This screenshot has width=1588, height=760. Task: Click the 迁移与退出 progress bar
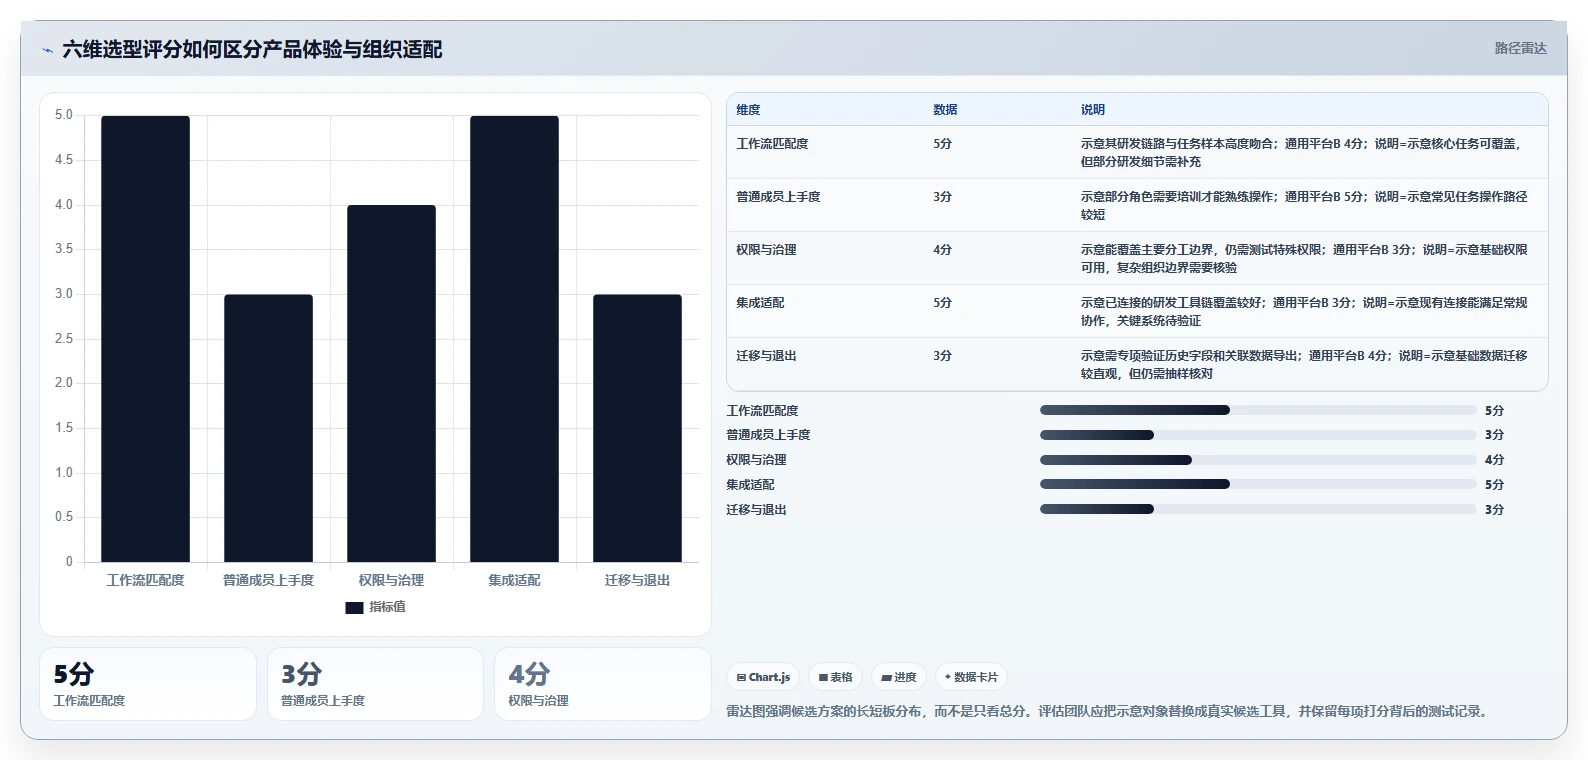(1258, 509)
